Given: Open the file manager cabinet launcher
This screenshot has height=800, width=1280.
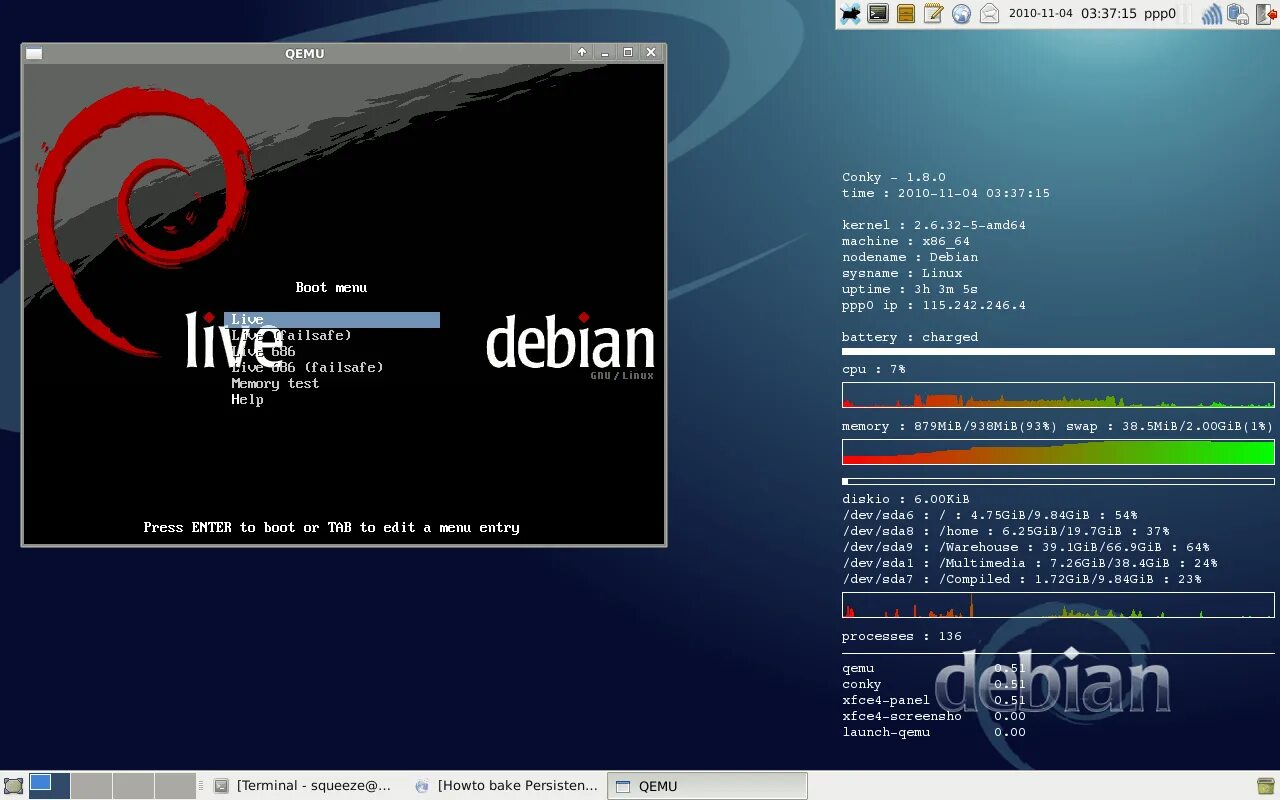Looking at the screenshot, I should [x=906, y=14].
